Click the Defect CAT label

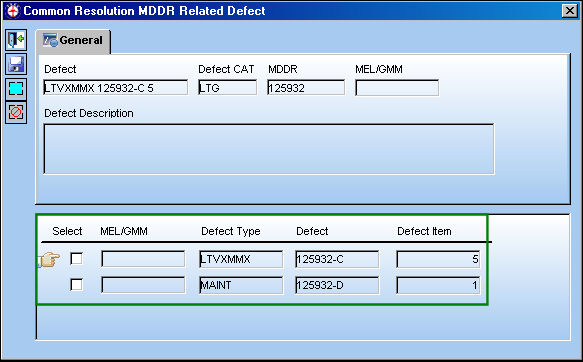coord(226,69)
